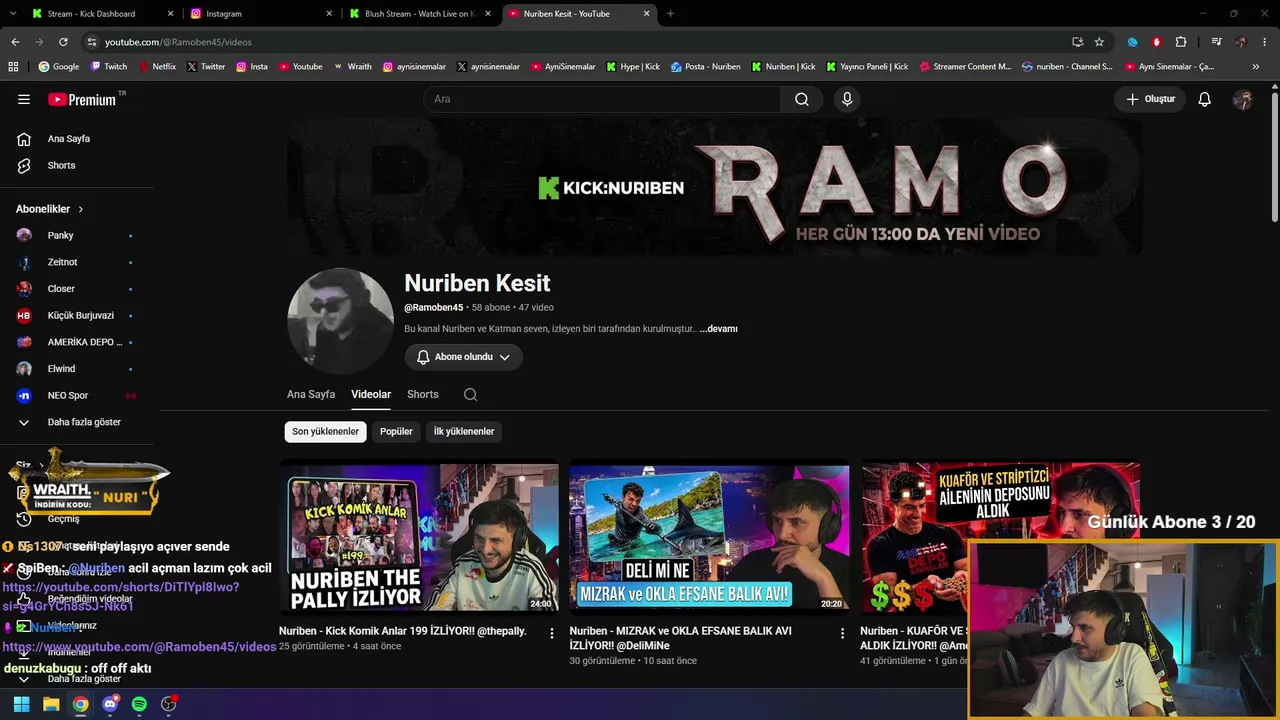Image resolution: width=1280 pixels, height=720 pixels.
Task: Open options menu for Kick Komik Anlar video
Action: pos(552,633)
